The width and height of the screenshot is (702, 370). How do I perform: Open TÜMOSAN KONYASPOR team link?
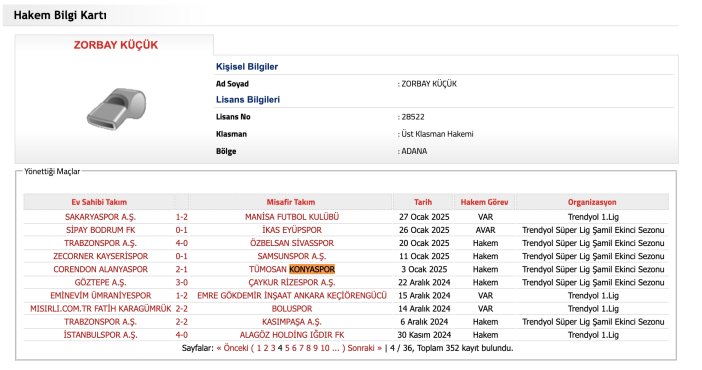292,269
